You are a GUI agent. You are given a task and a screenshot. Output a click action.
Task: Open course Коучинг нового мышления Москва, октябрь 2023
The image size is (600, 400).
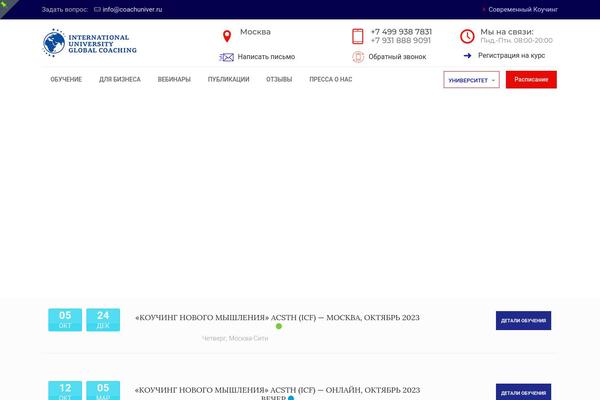[x=277, y=317]
